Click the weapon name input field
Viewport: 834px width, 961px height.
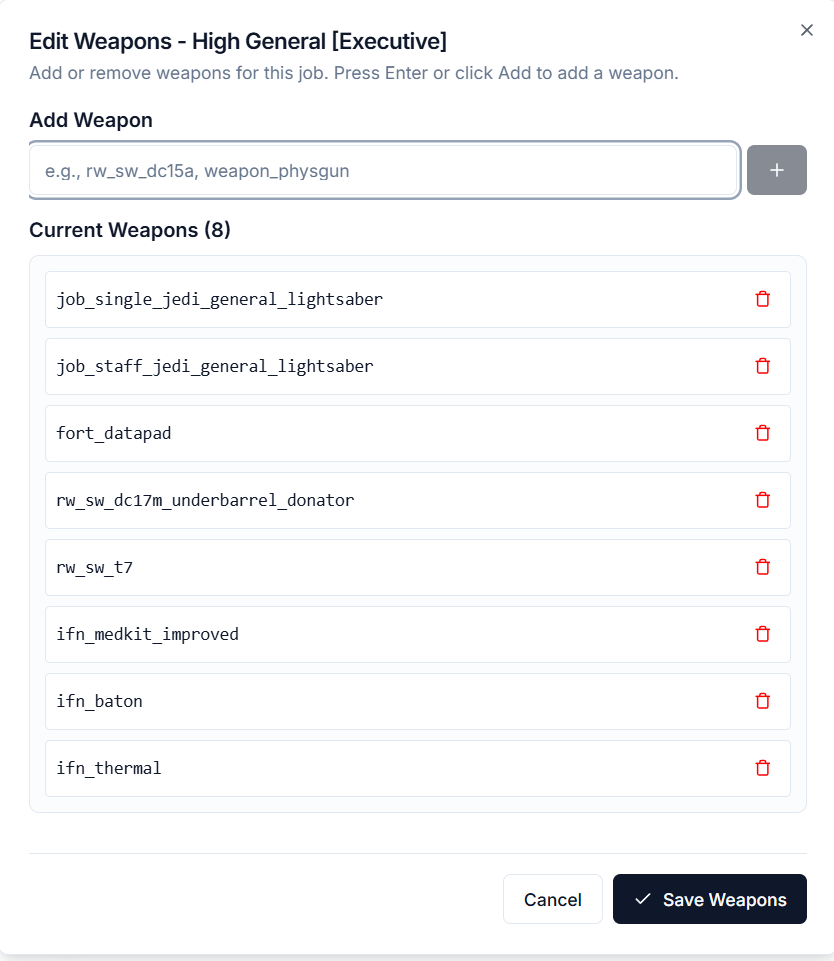383,170
